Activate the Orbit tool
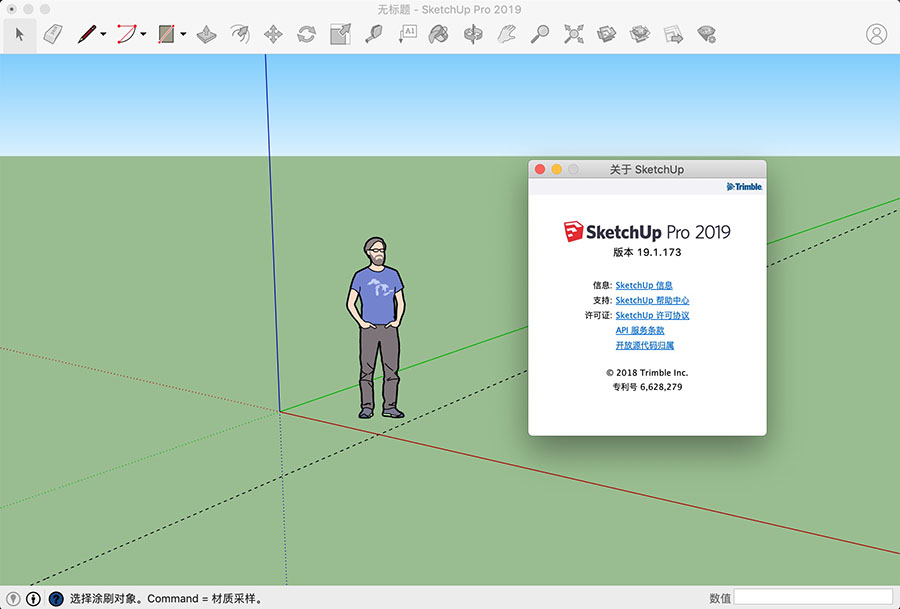Screen dimensions: 900x609 click(473, 34)
